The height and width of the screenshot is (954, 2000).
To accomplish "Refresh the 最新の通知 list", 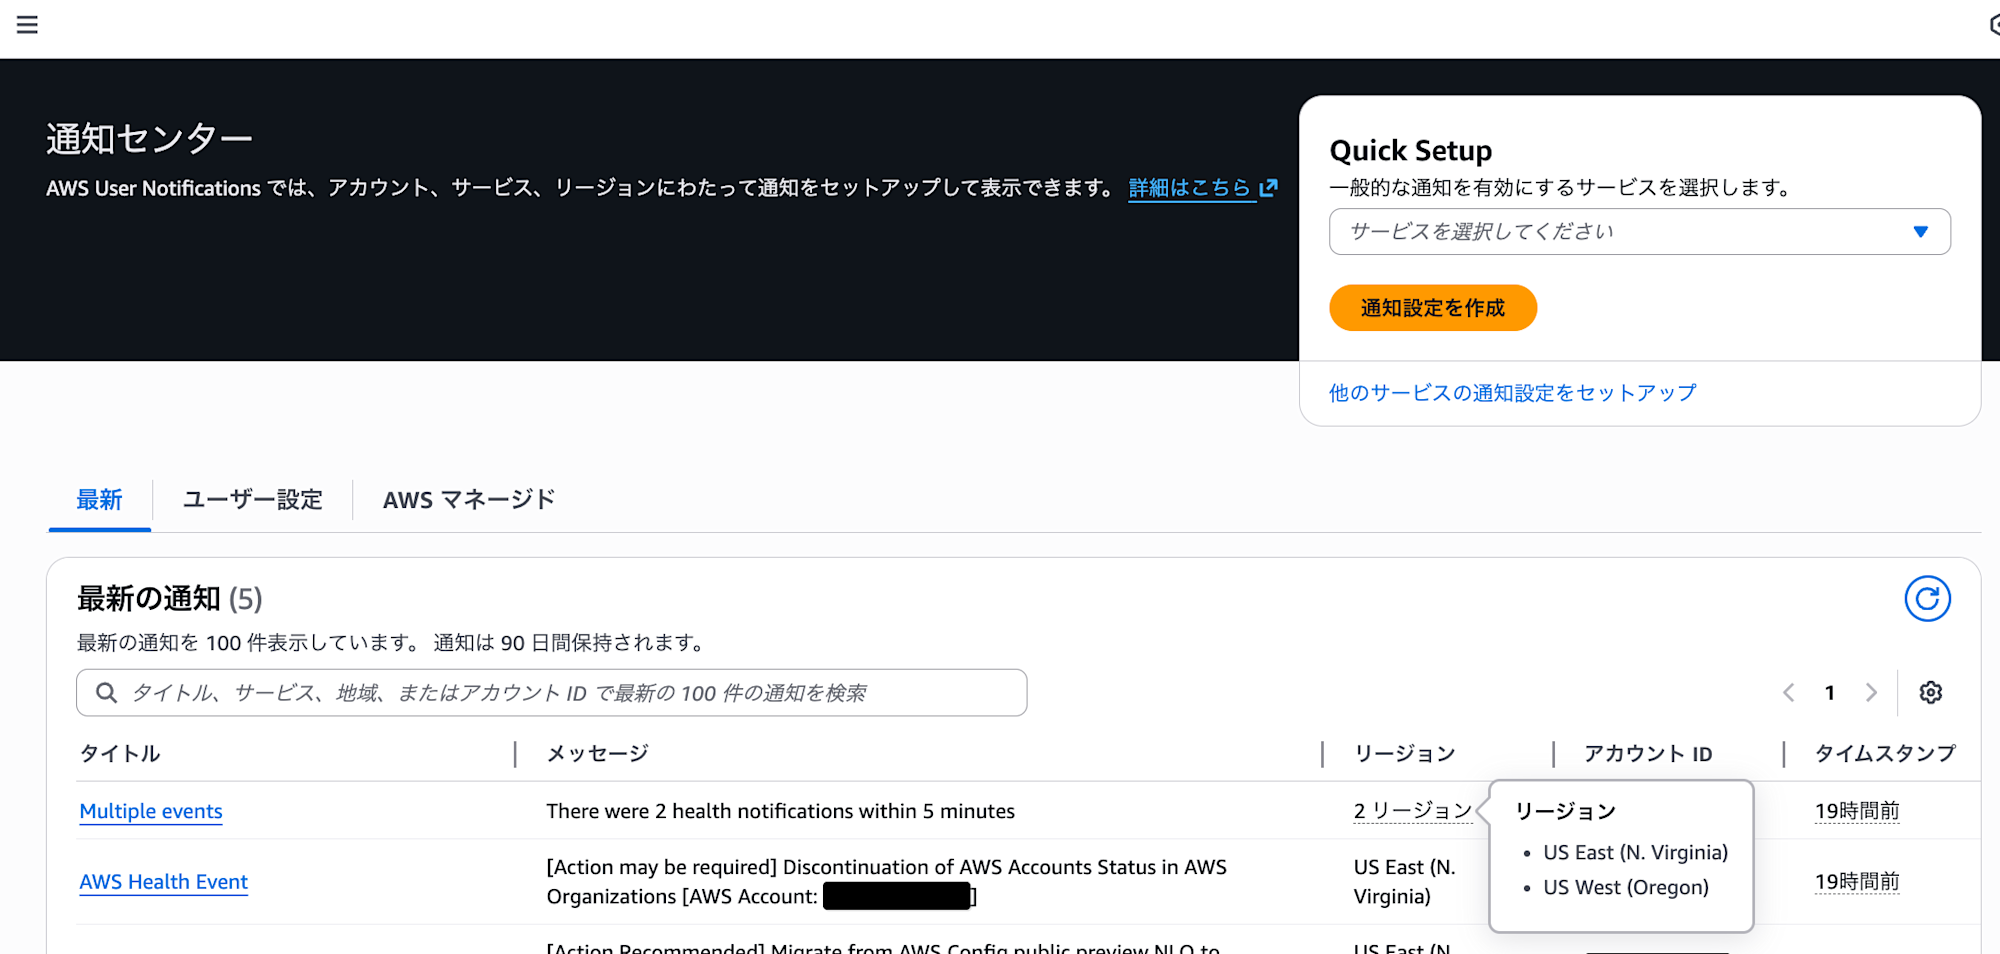I will pyautogui.click(x=1927, y=599).
